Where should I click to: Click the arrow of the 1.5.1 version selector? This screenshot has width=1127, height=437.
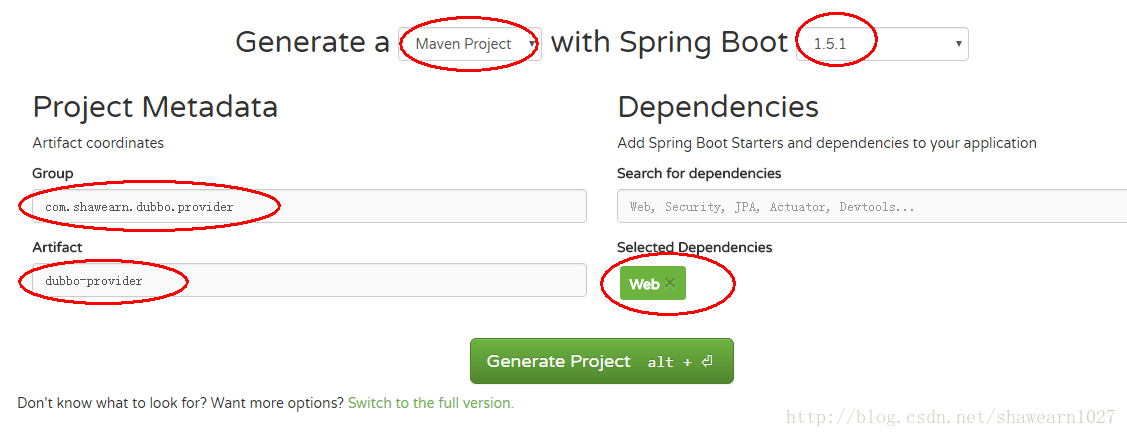click(958, 44)
